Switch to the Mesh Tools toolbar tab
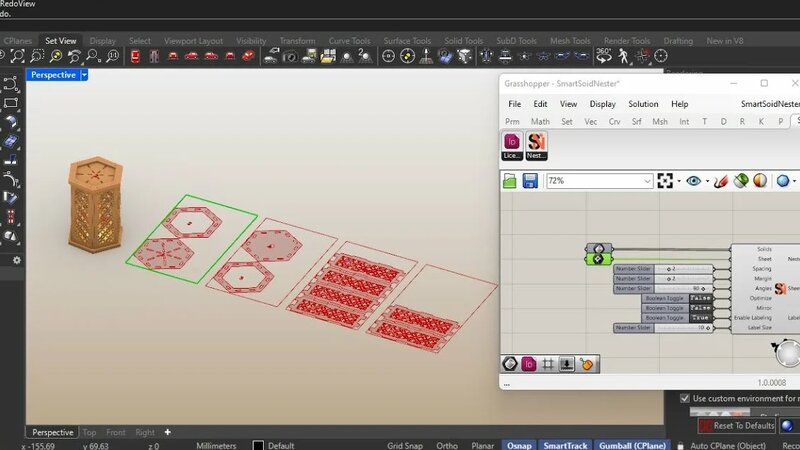This screenshot has height=450, width=800. tap(570, 41)
